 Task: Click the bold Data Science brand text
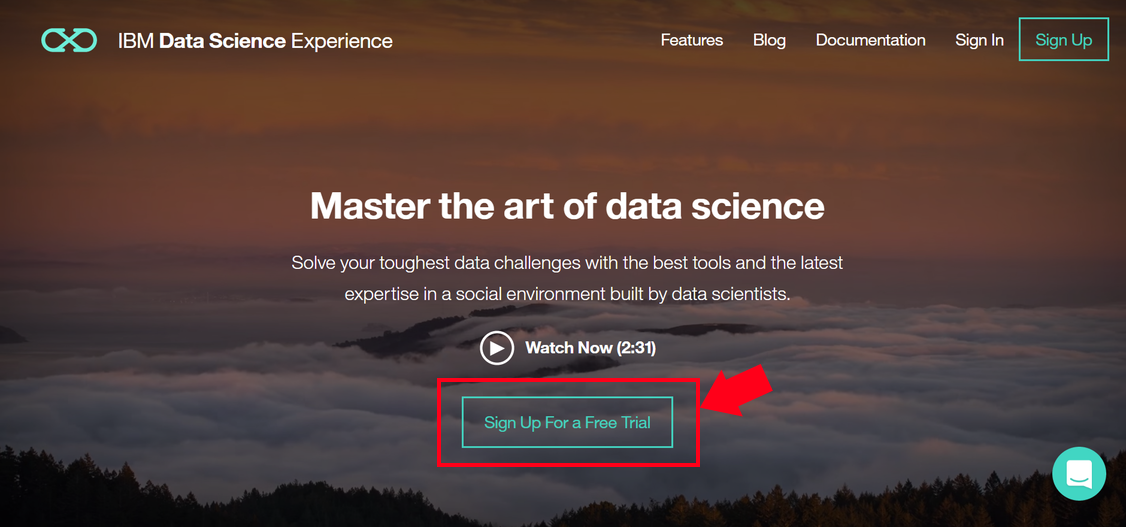(x=223, y=41)
